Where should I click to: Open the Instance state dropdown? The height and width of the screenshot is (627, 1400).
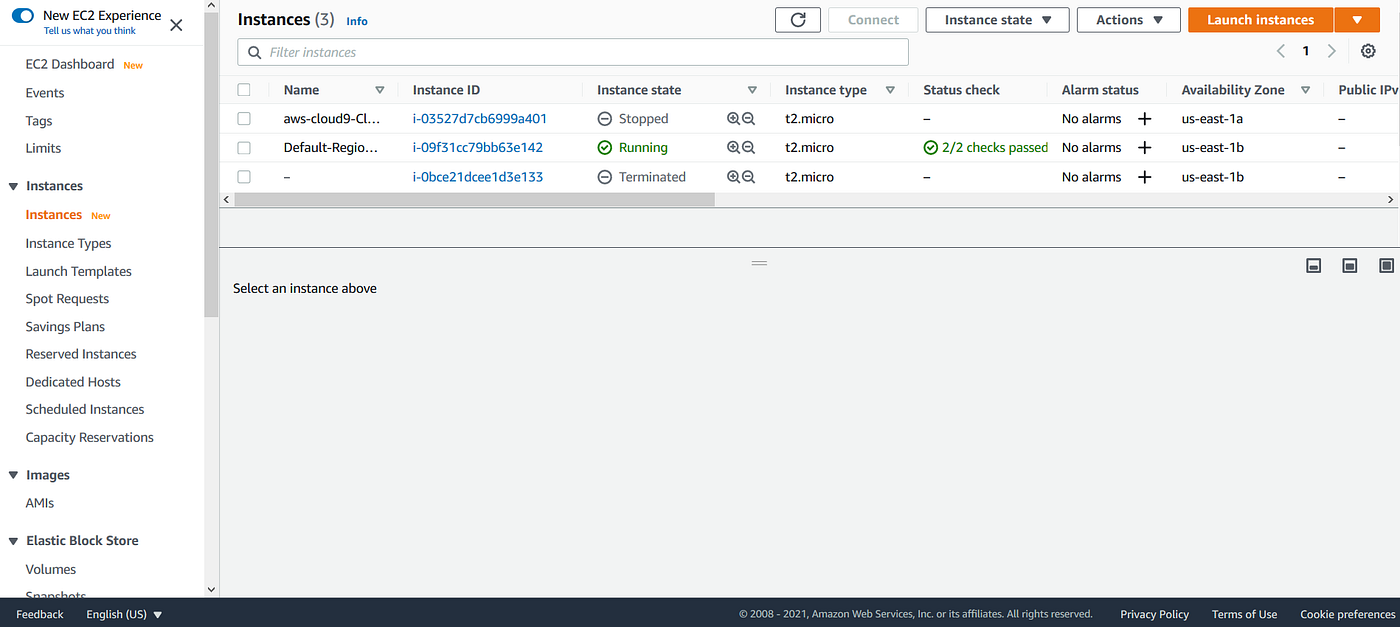996,19
